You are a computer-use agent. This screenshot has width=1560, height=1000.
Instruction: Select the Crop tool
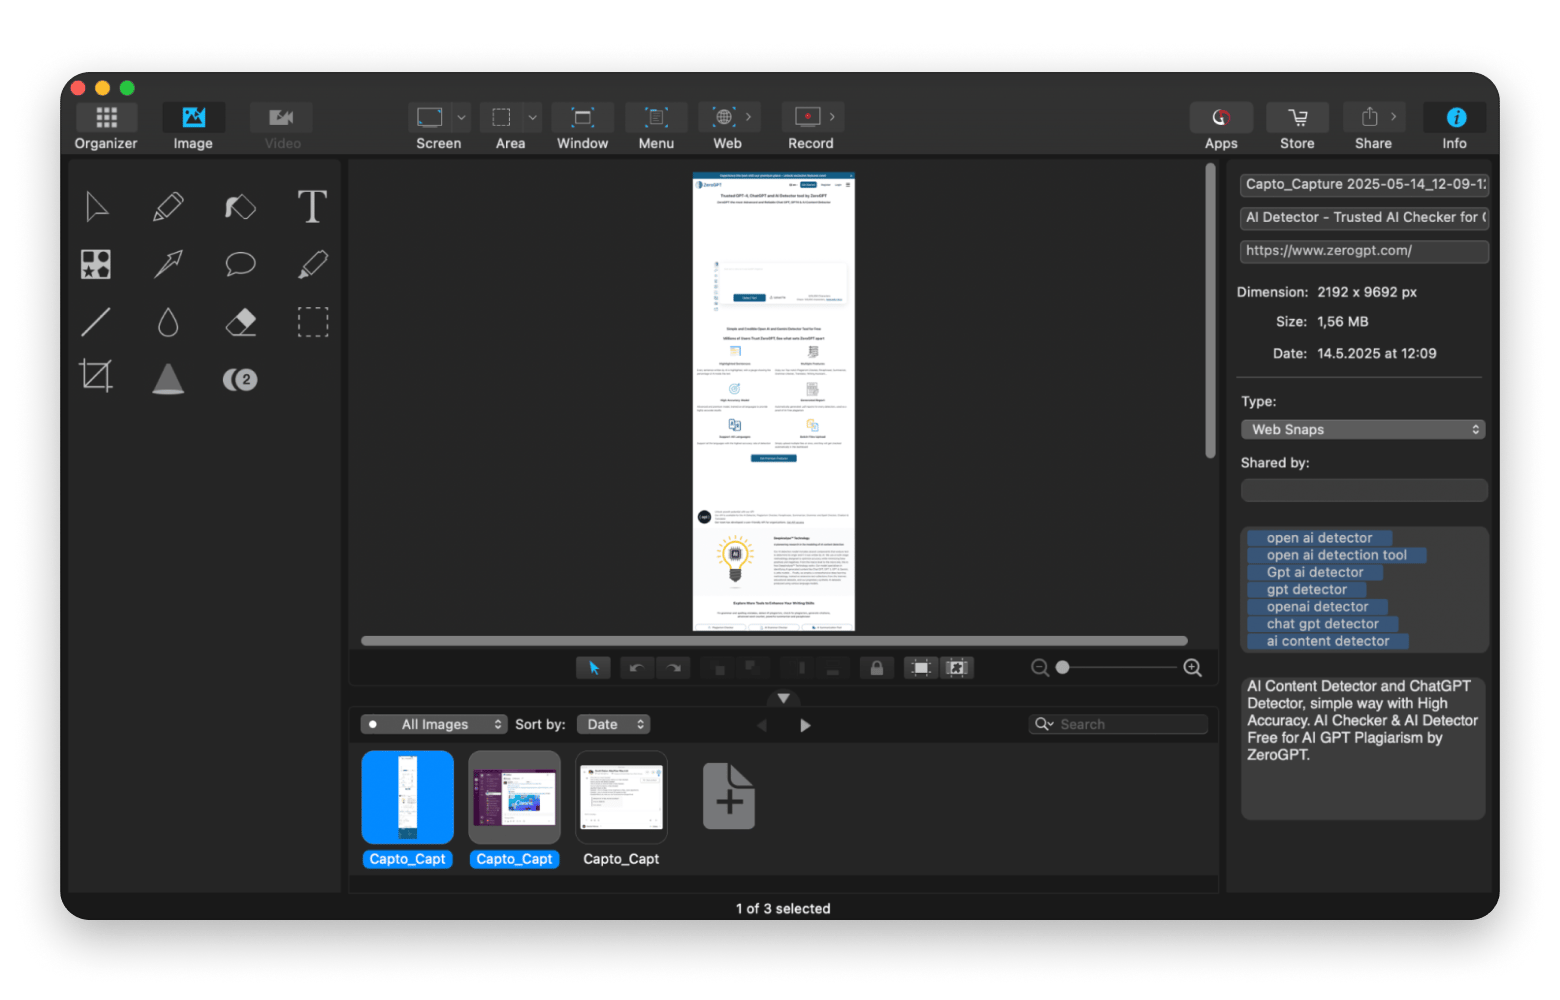(x=96, y=377)
